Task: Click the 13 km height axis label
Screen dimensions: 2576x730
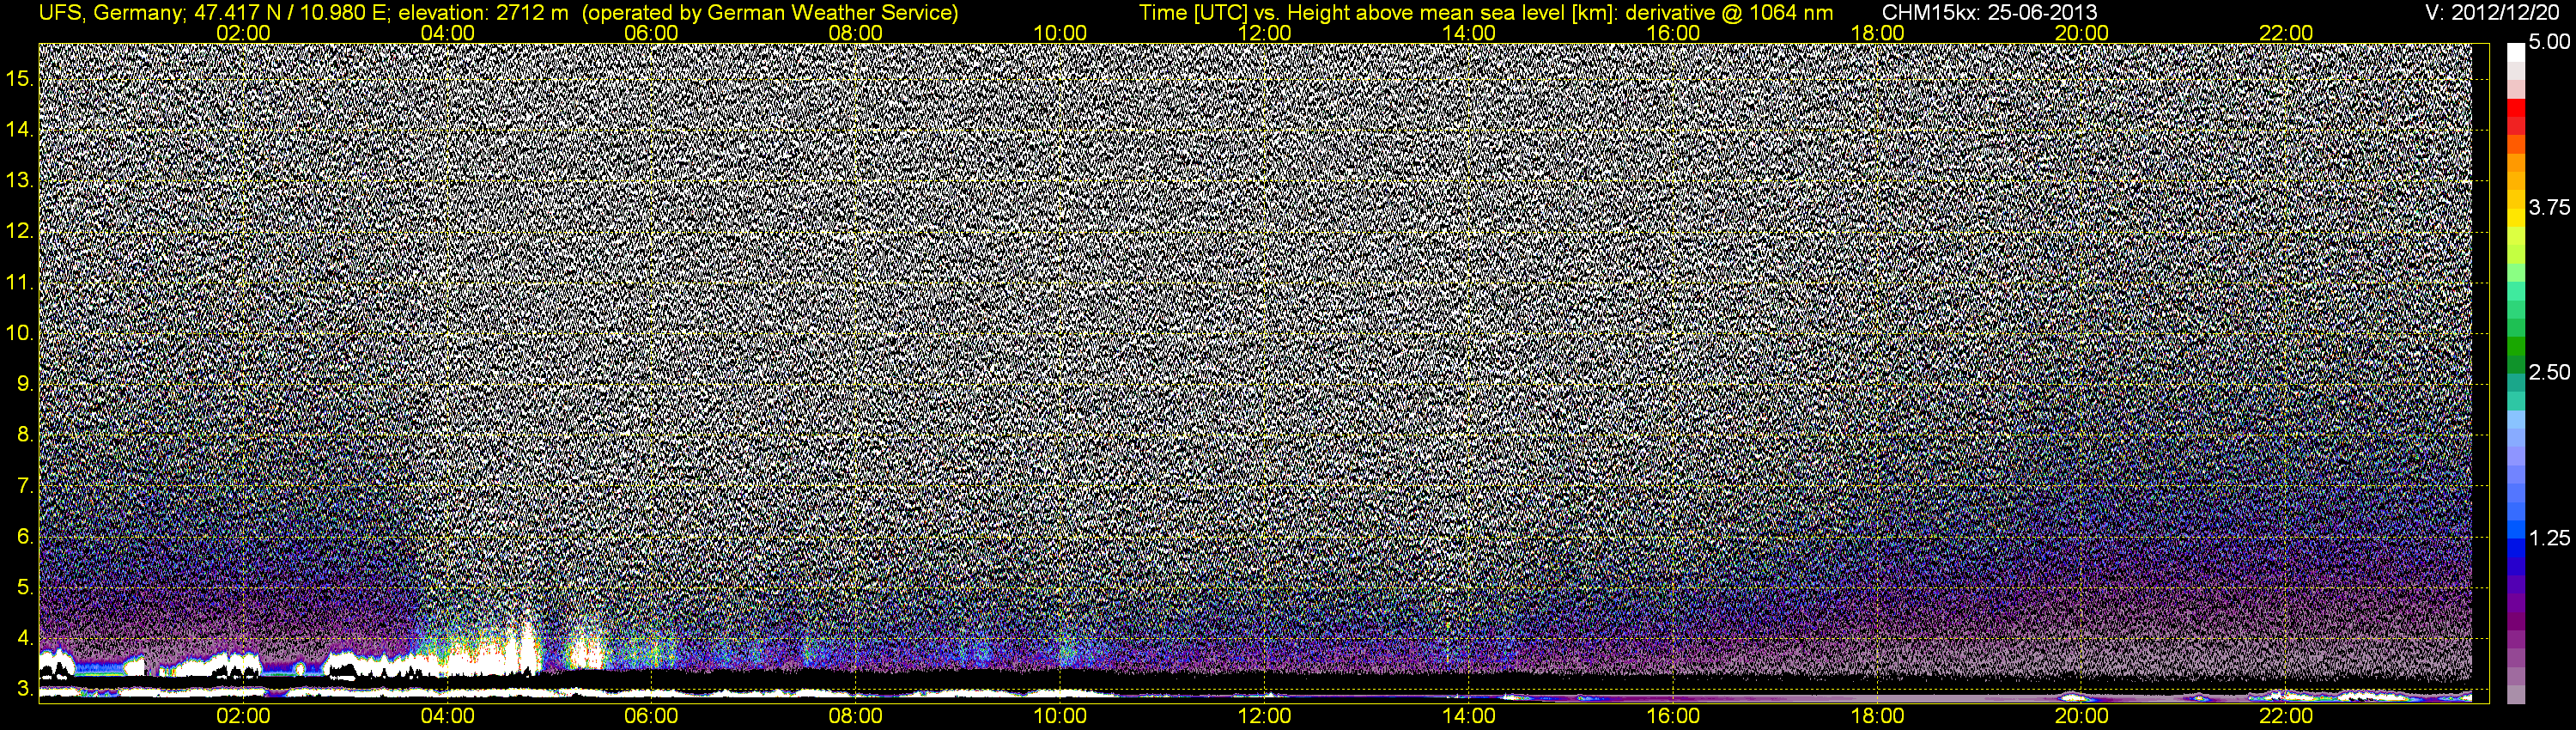Action: (x=20, y=180)
